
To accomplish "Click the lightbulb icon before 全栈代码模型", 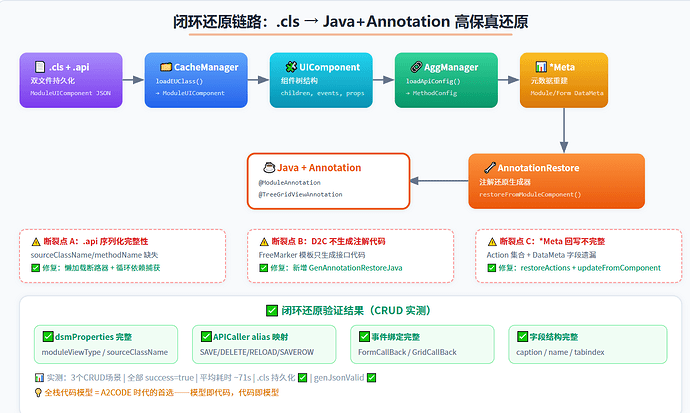I will tap(38, 392).
